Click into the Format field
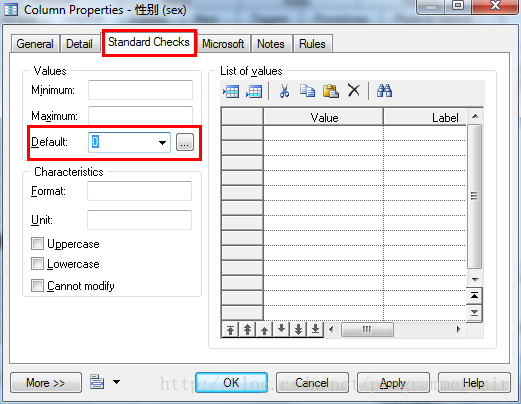The width and height of the screenshot is (521, 404). [x=139, y=191]
